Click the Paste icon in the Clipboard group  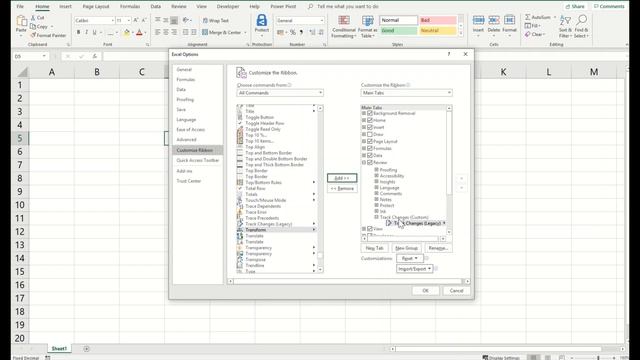[x=21, y=21]
